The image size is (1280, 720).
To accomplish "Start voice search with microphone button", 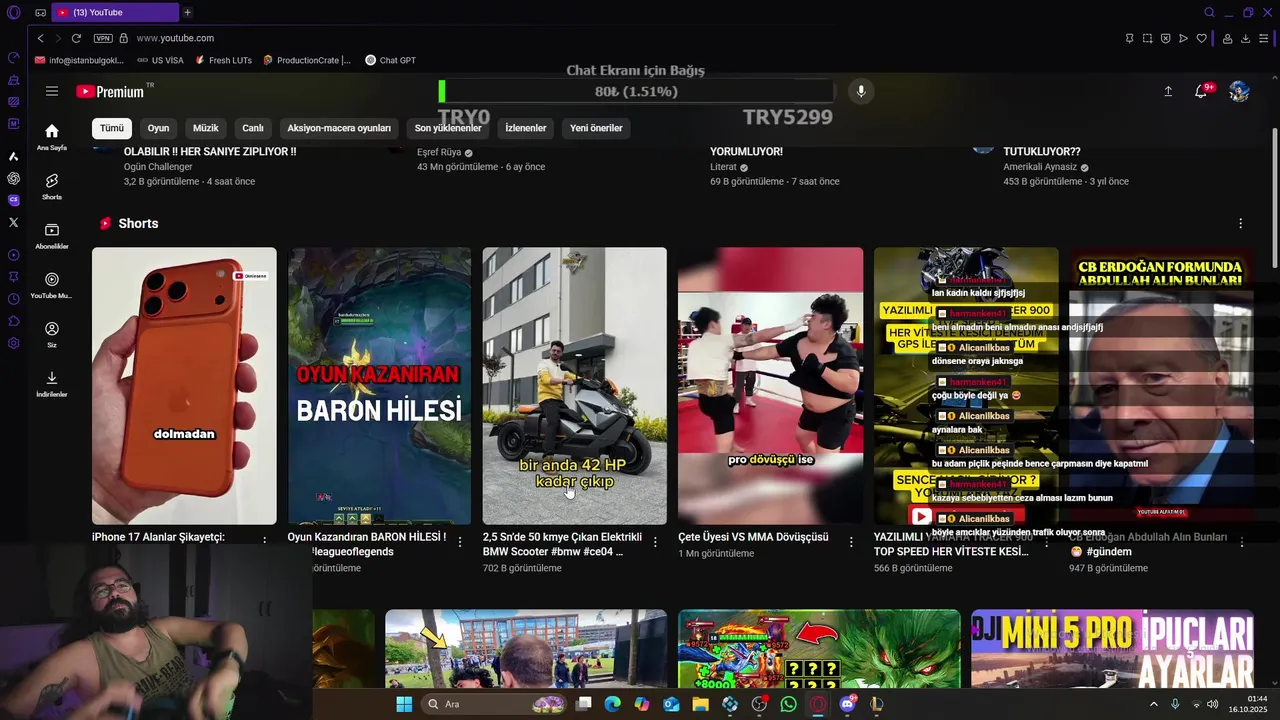I will [x=860, y=91].
